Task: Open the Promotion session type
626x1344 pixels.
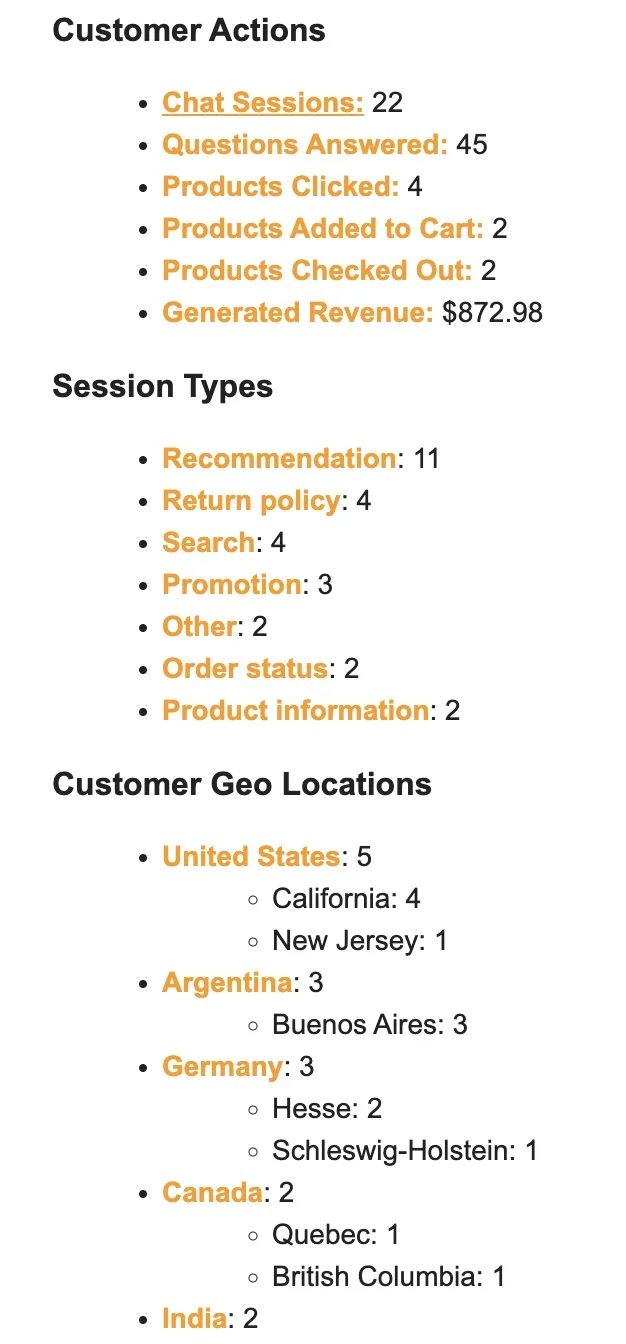Action: pos(231,585)
